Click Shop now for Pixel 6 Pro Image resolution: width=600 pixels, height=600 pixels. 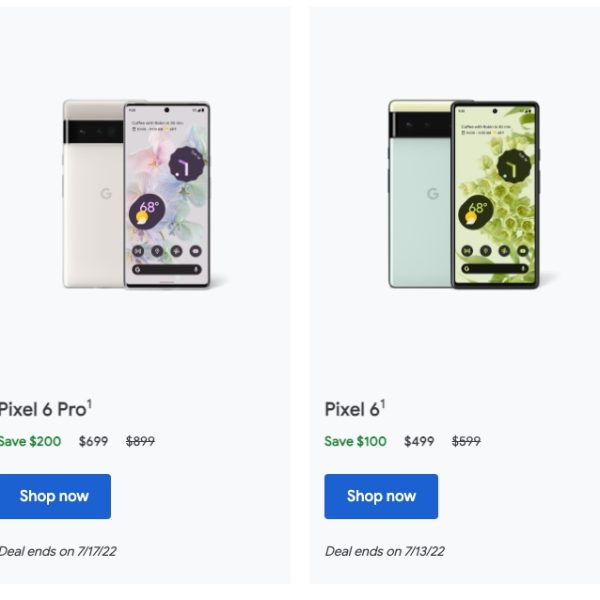(x=54, y=496)
